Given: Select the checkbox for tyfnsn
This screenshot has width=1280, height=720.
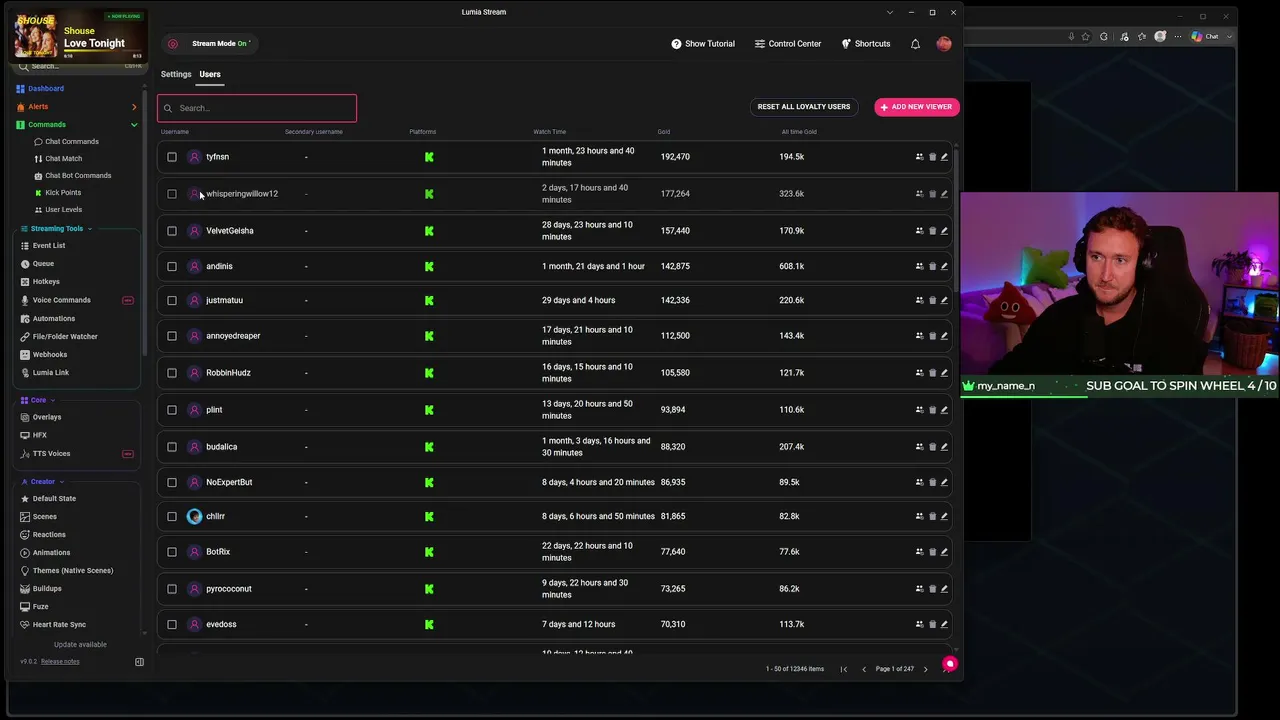Looking at the screenshot, I should tap(172, 157).
